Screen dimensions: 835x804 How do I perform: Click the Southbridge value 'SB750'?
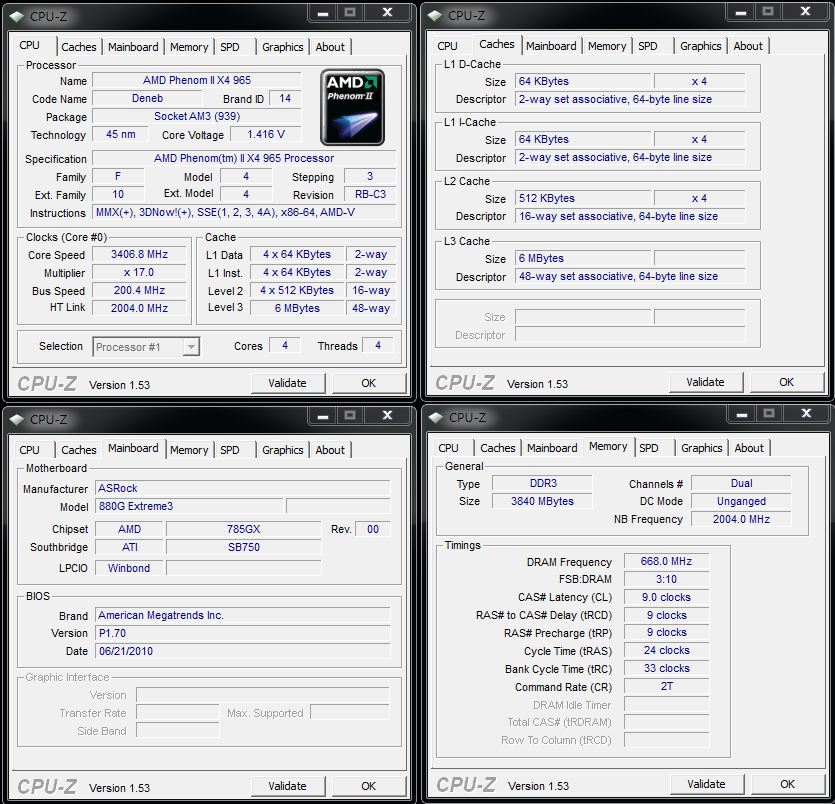(x=243, y=547)
